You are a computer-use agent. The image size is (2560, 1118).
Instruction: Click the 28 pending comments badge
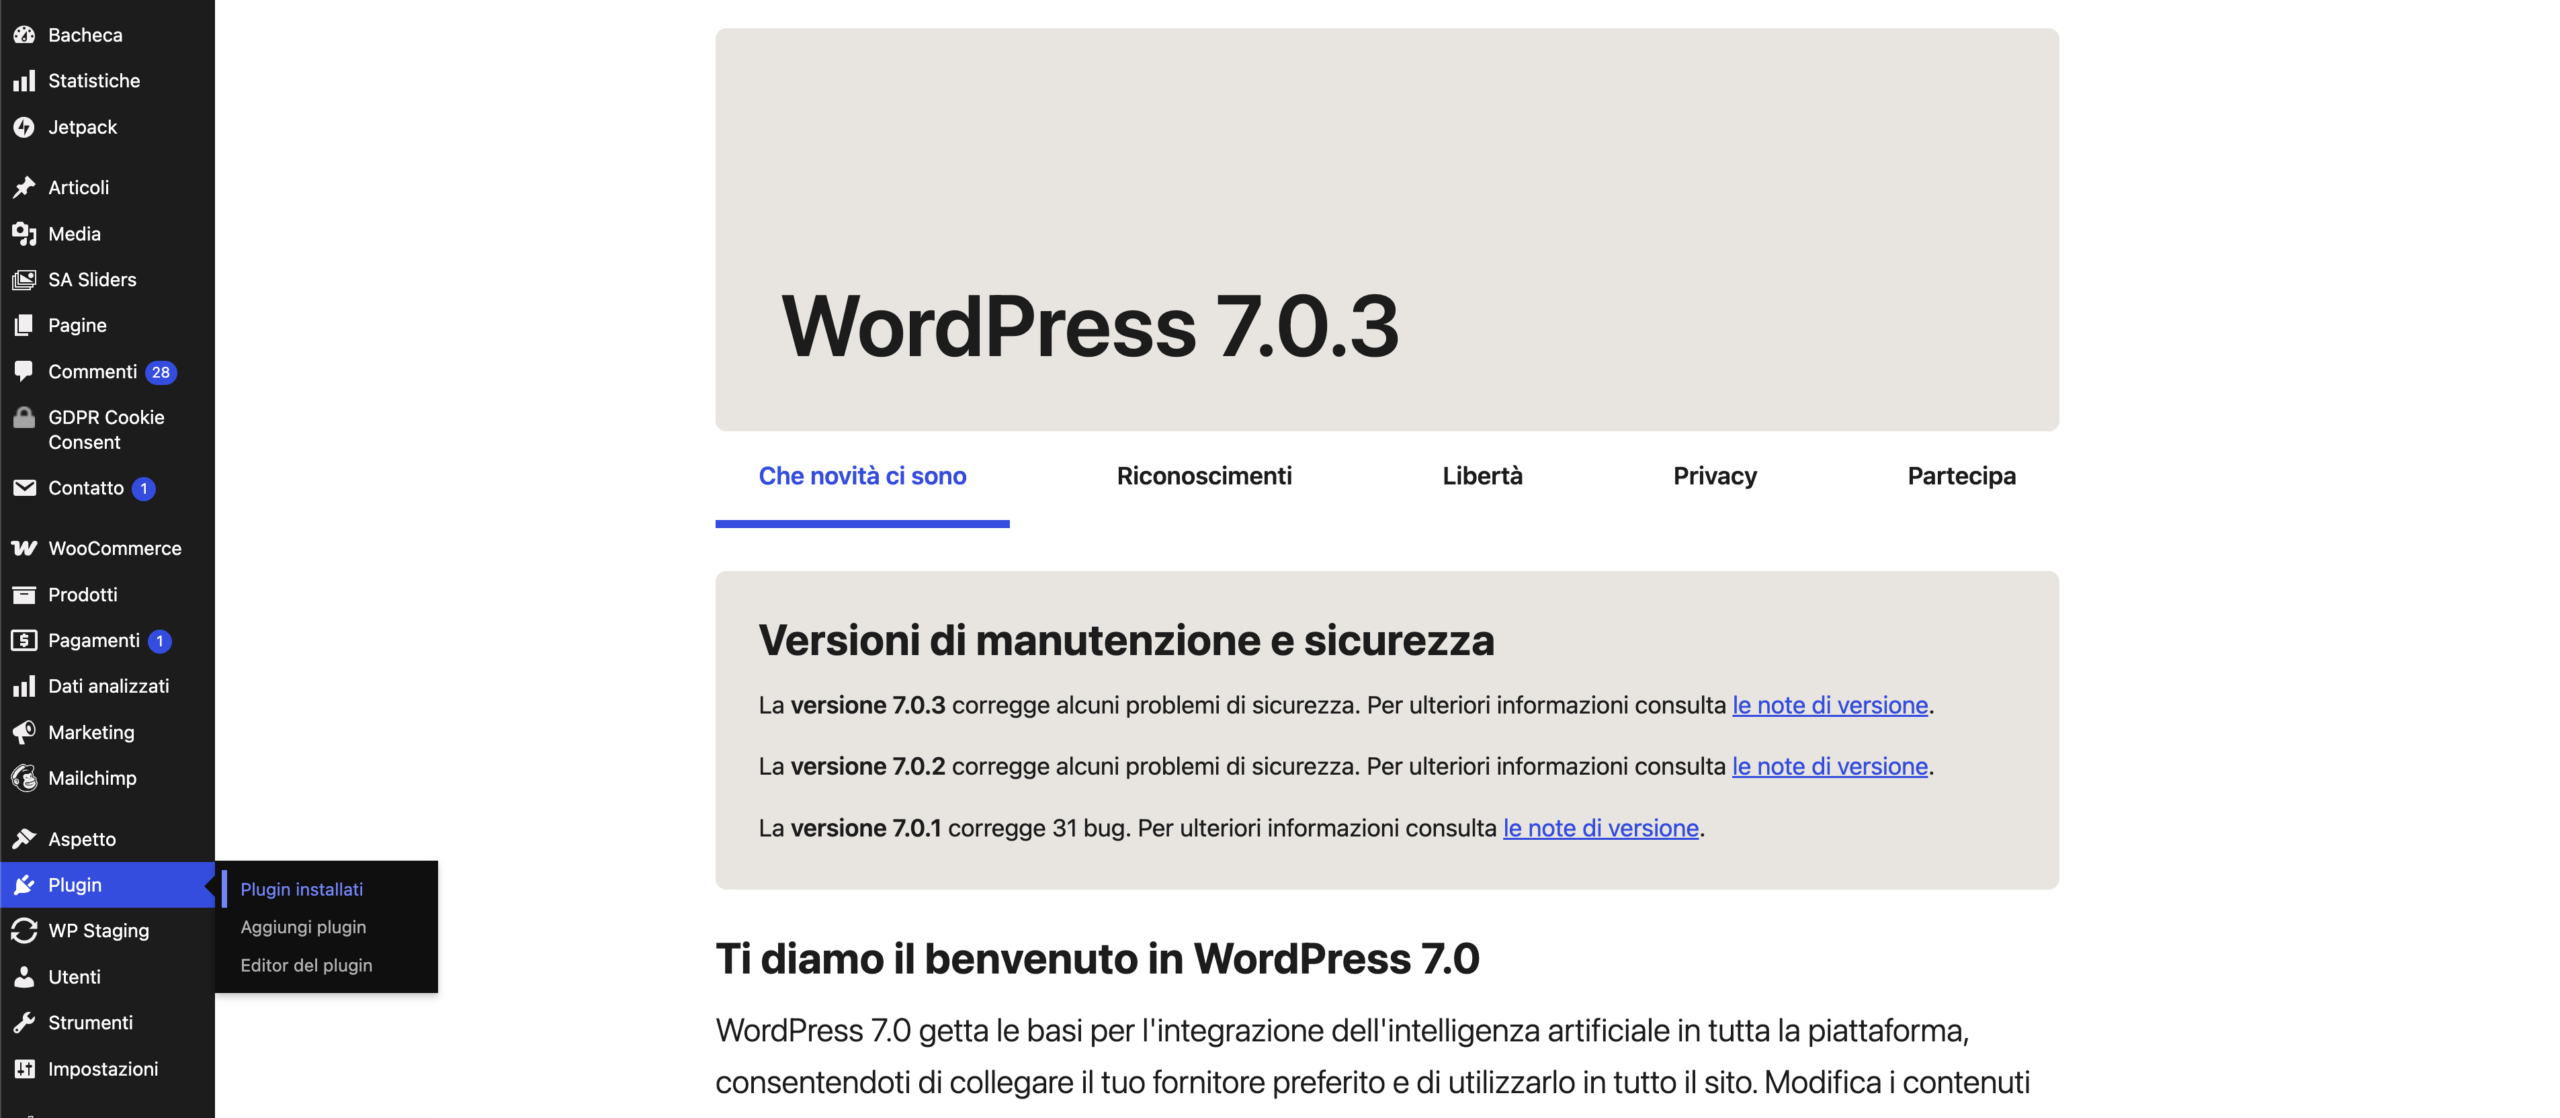tap(161, 372)
